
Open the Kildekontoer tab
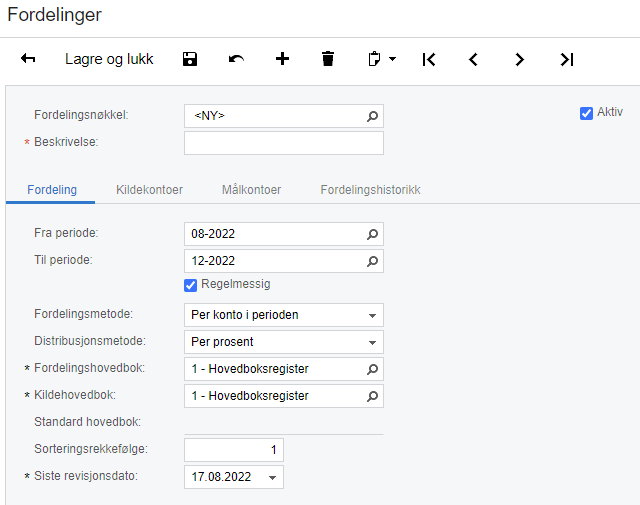click(149, 190)
